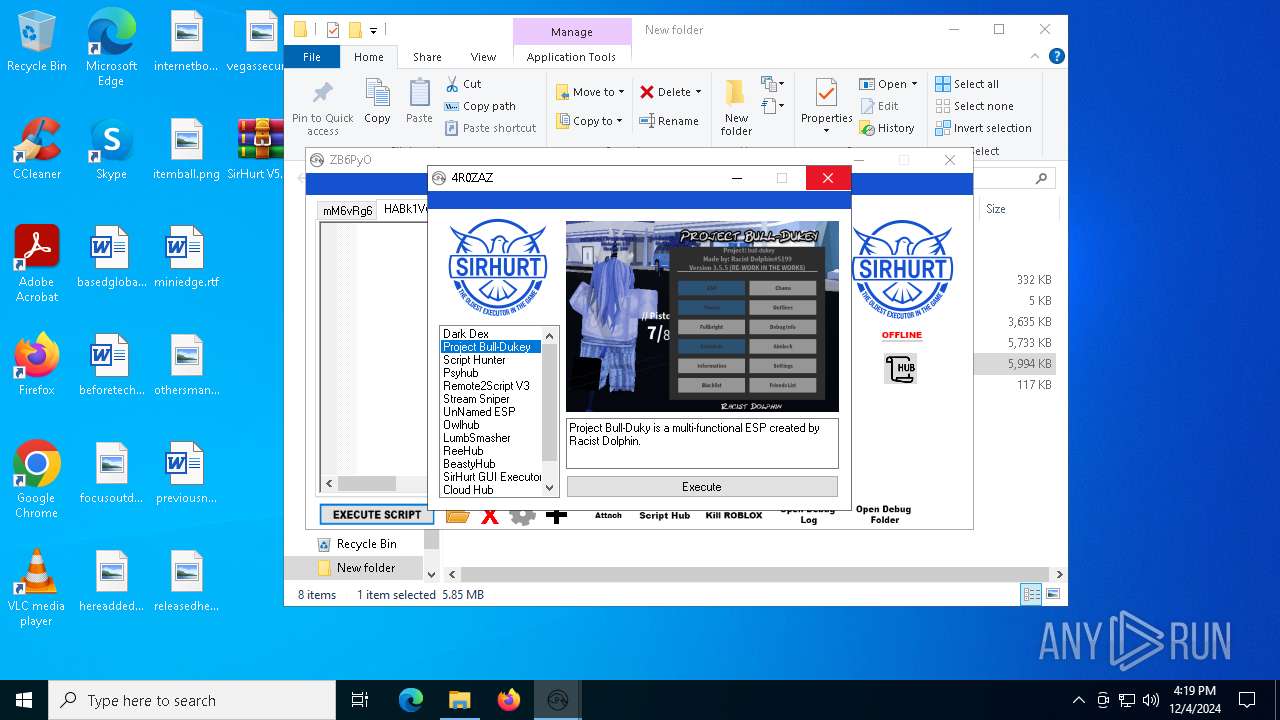Click the History ribbon command
Screen dimensions: 1280x720
click(x=887, y=128)
